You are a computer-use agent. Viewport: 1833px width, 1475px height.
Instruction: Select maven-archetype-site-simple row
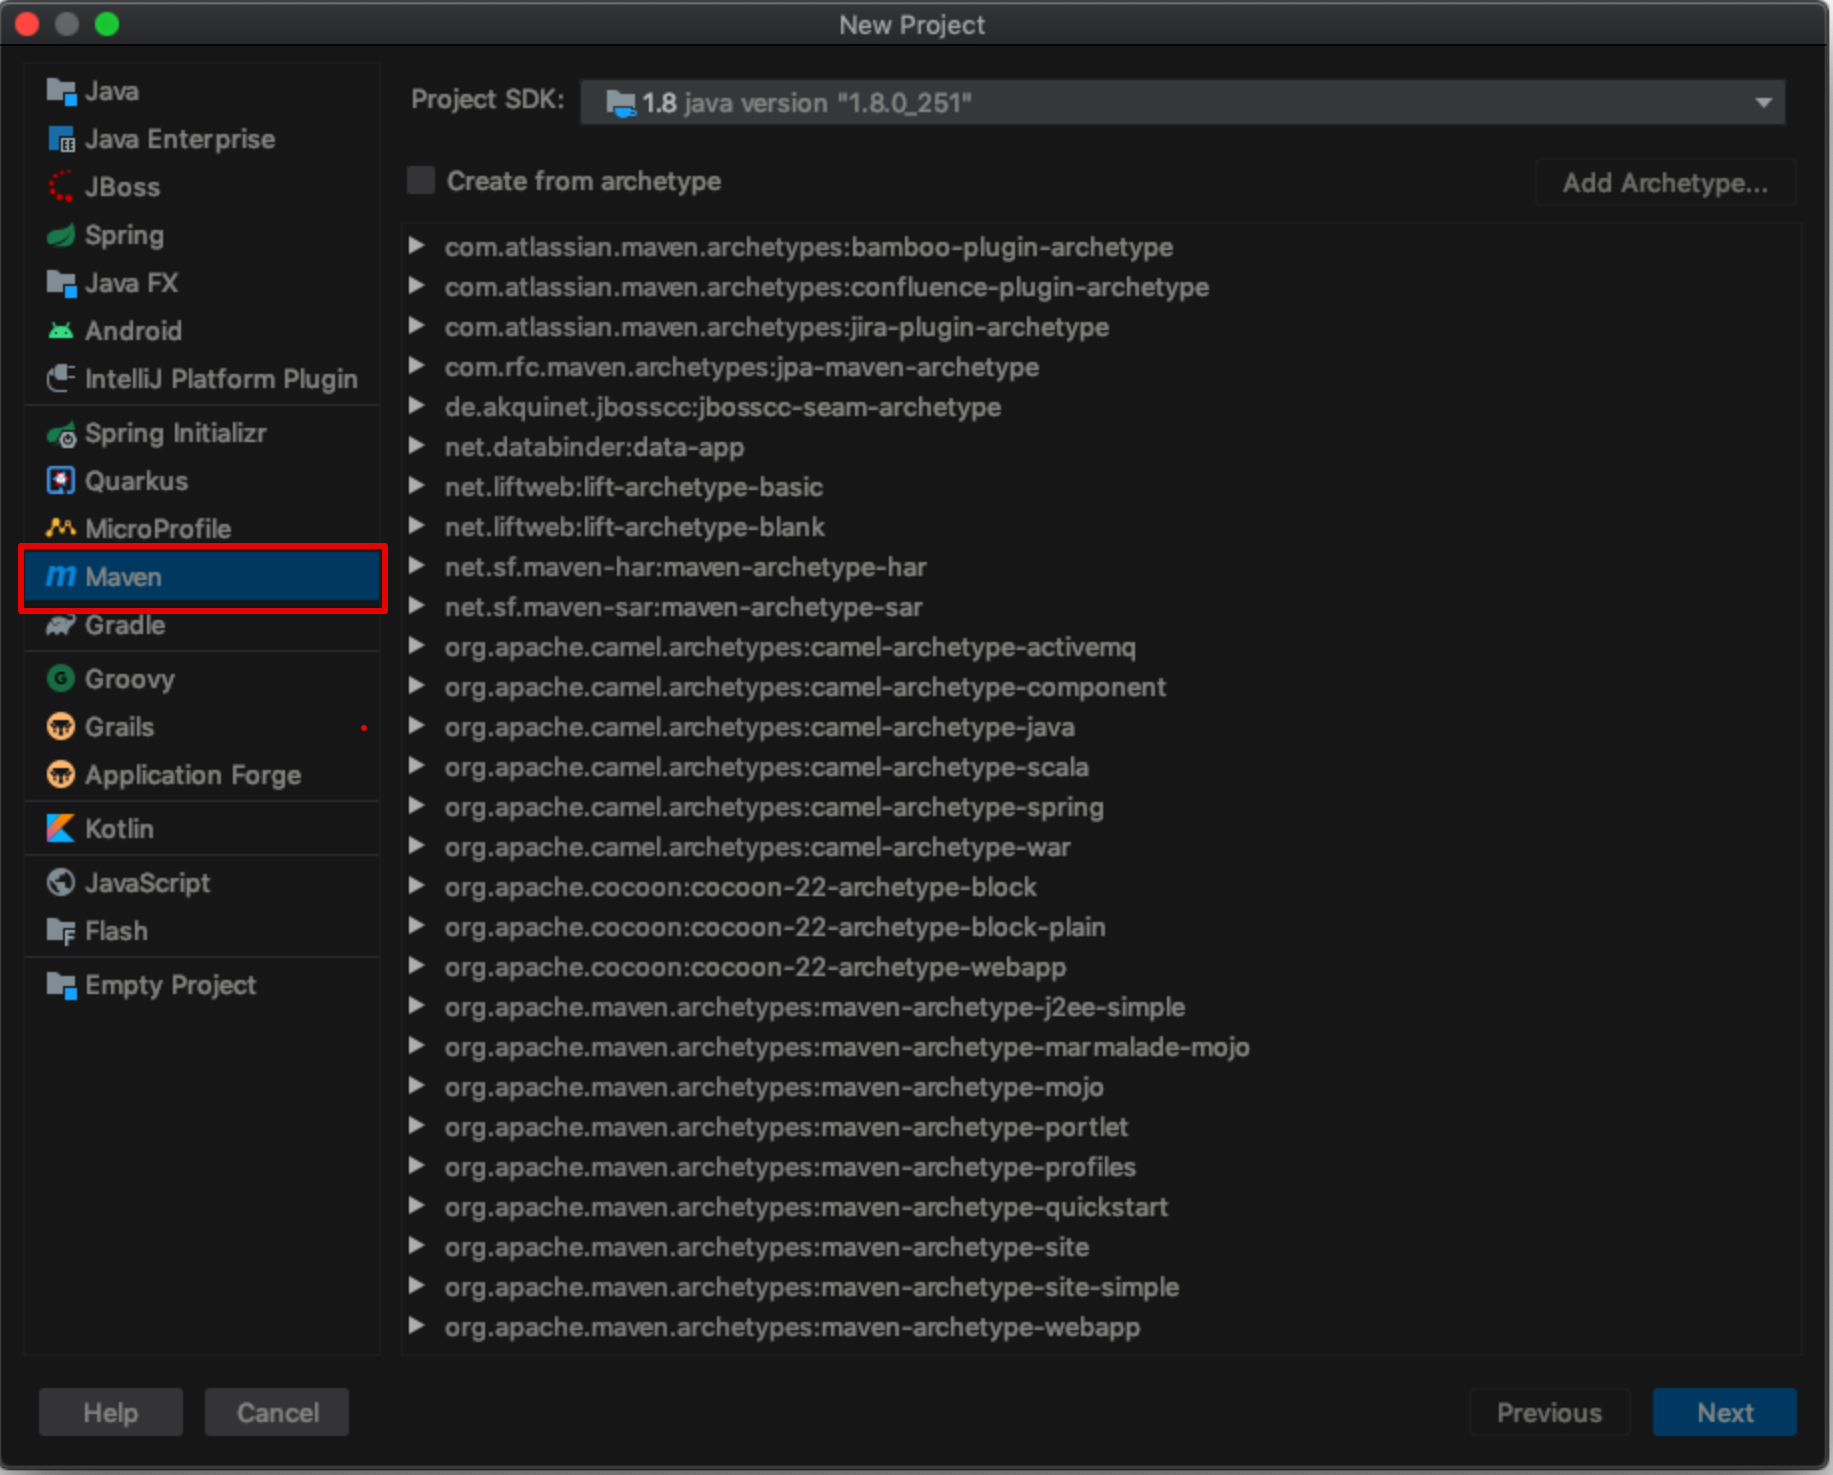(x=1101, y=1287)
